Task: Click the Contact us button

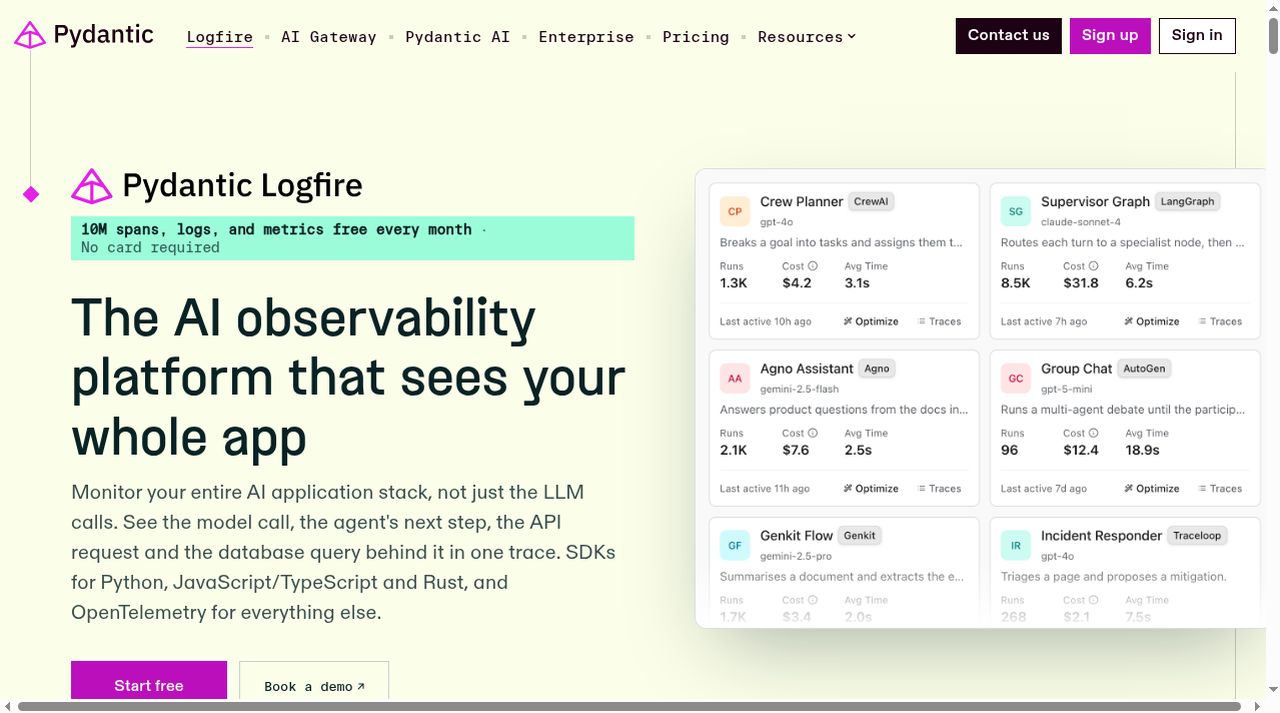Action: tap(1009, 35)
